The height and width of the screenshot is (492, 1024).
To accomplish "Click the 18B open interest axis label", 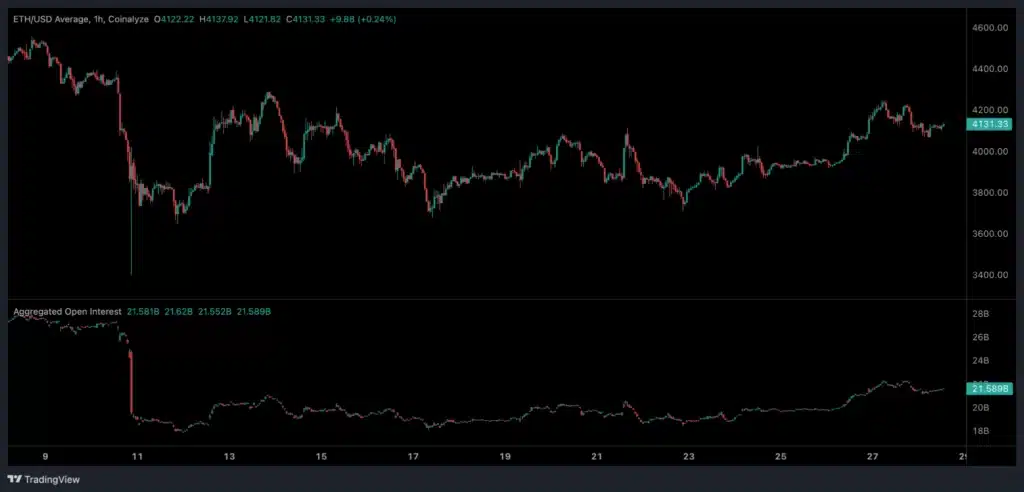I will click(979, 431).
